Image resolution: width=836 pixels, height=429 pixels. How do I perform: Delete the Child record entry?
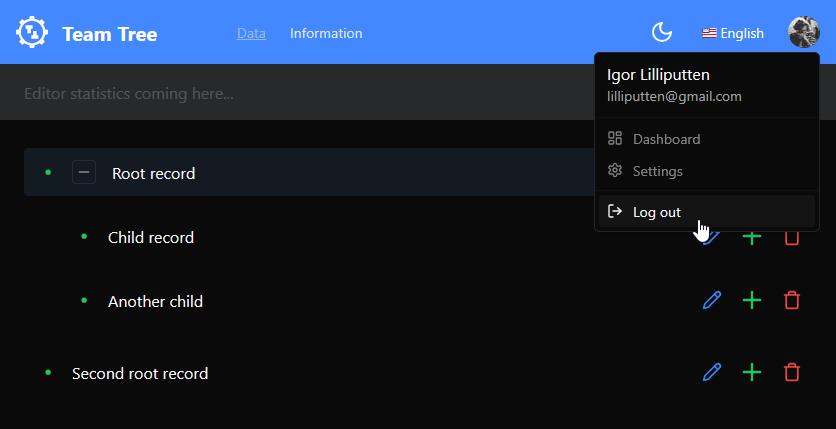tap(792, 238)
